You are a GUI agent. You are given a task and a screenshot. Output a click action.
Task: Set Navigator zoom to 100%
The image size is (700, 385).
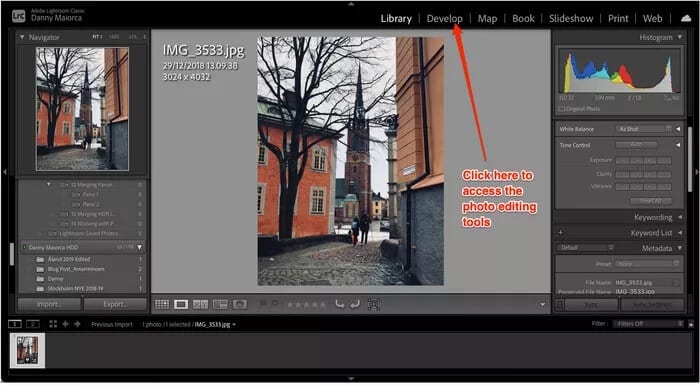click(114, 37)
